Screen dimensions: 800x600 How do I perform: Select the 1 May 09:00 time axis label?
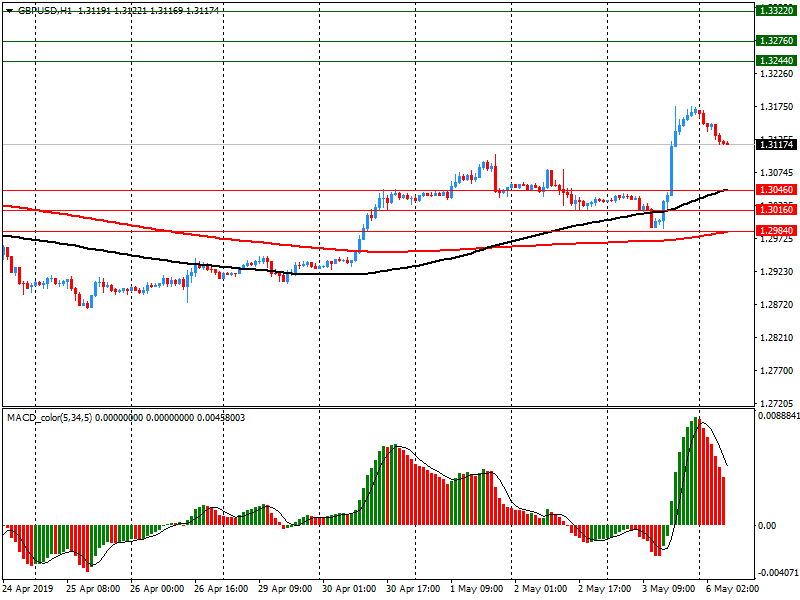[476, 590]
